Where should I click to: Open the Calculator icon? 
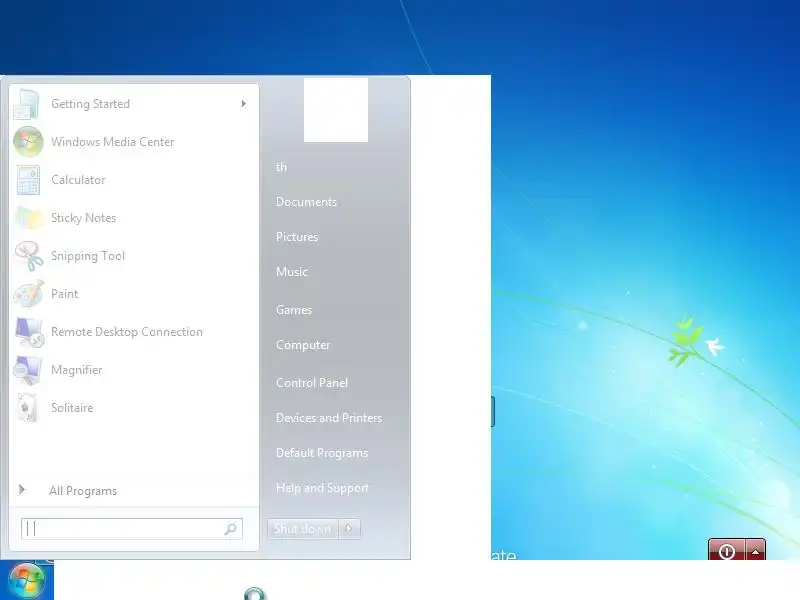click(x=28, y=180)
